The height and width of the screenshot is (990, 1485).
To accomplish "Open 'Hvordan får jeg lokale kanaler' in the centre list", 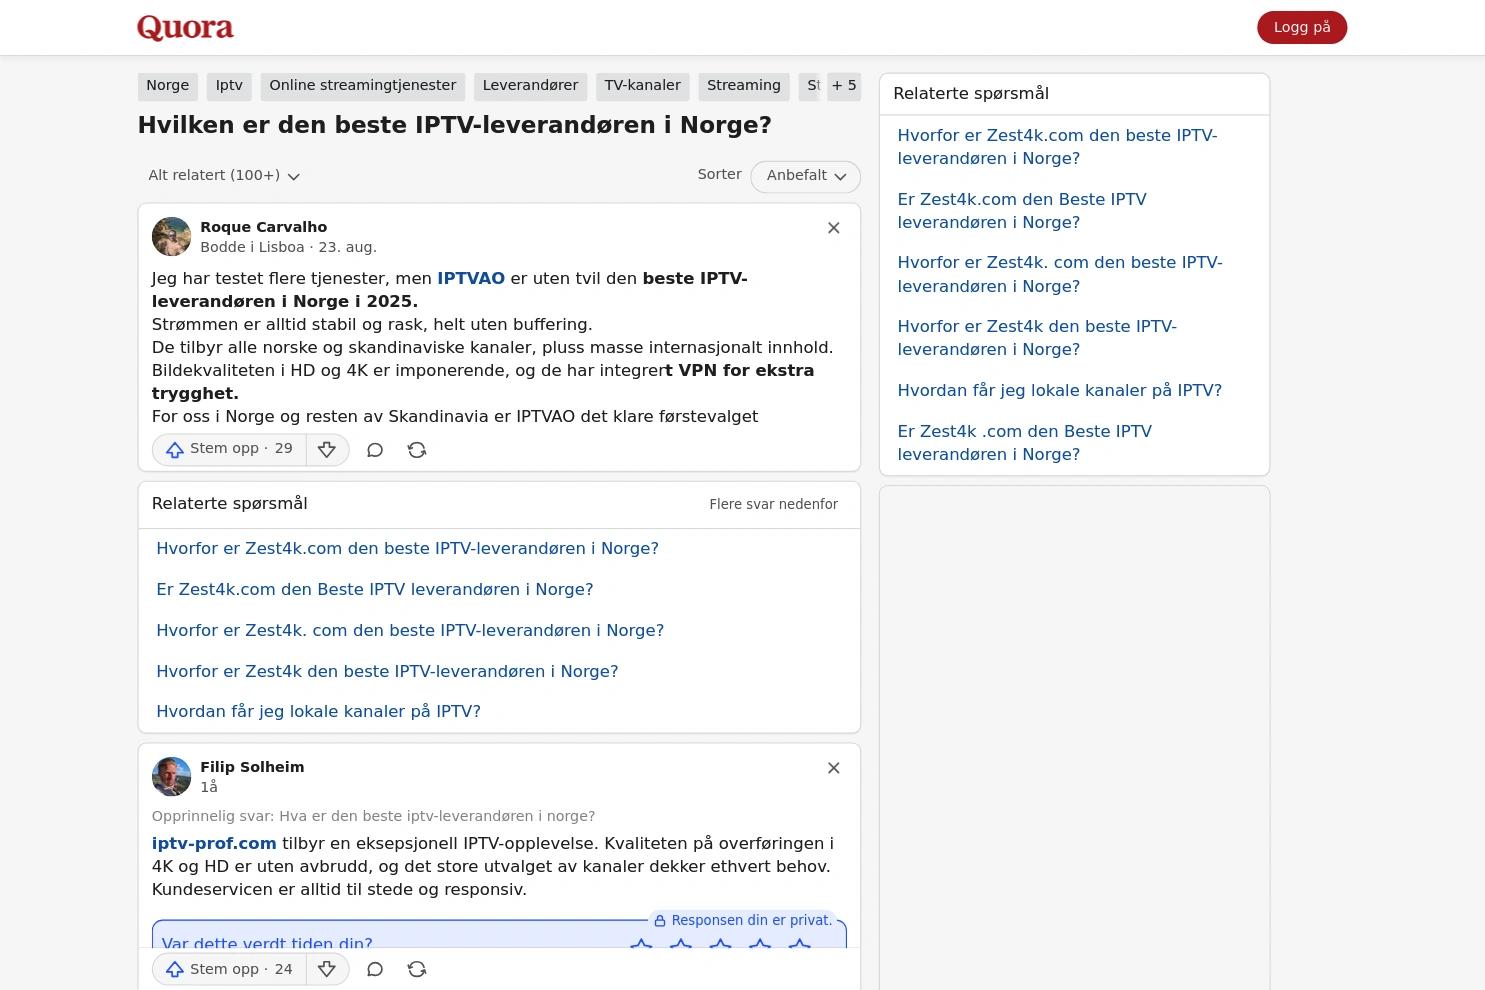I will coord(318,712).
